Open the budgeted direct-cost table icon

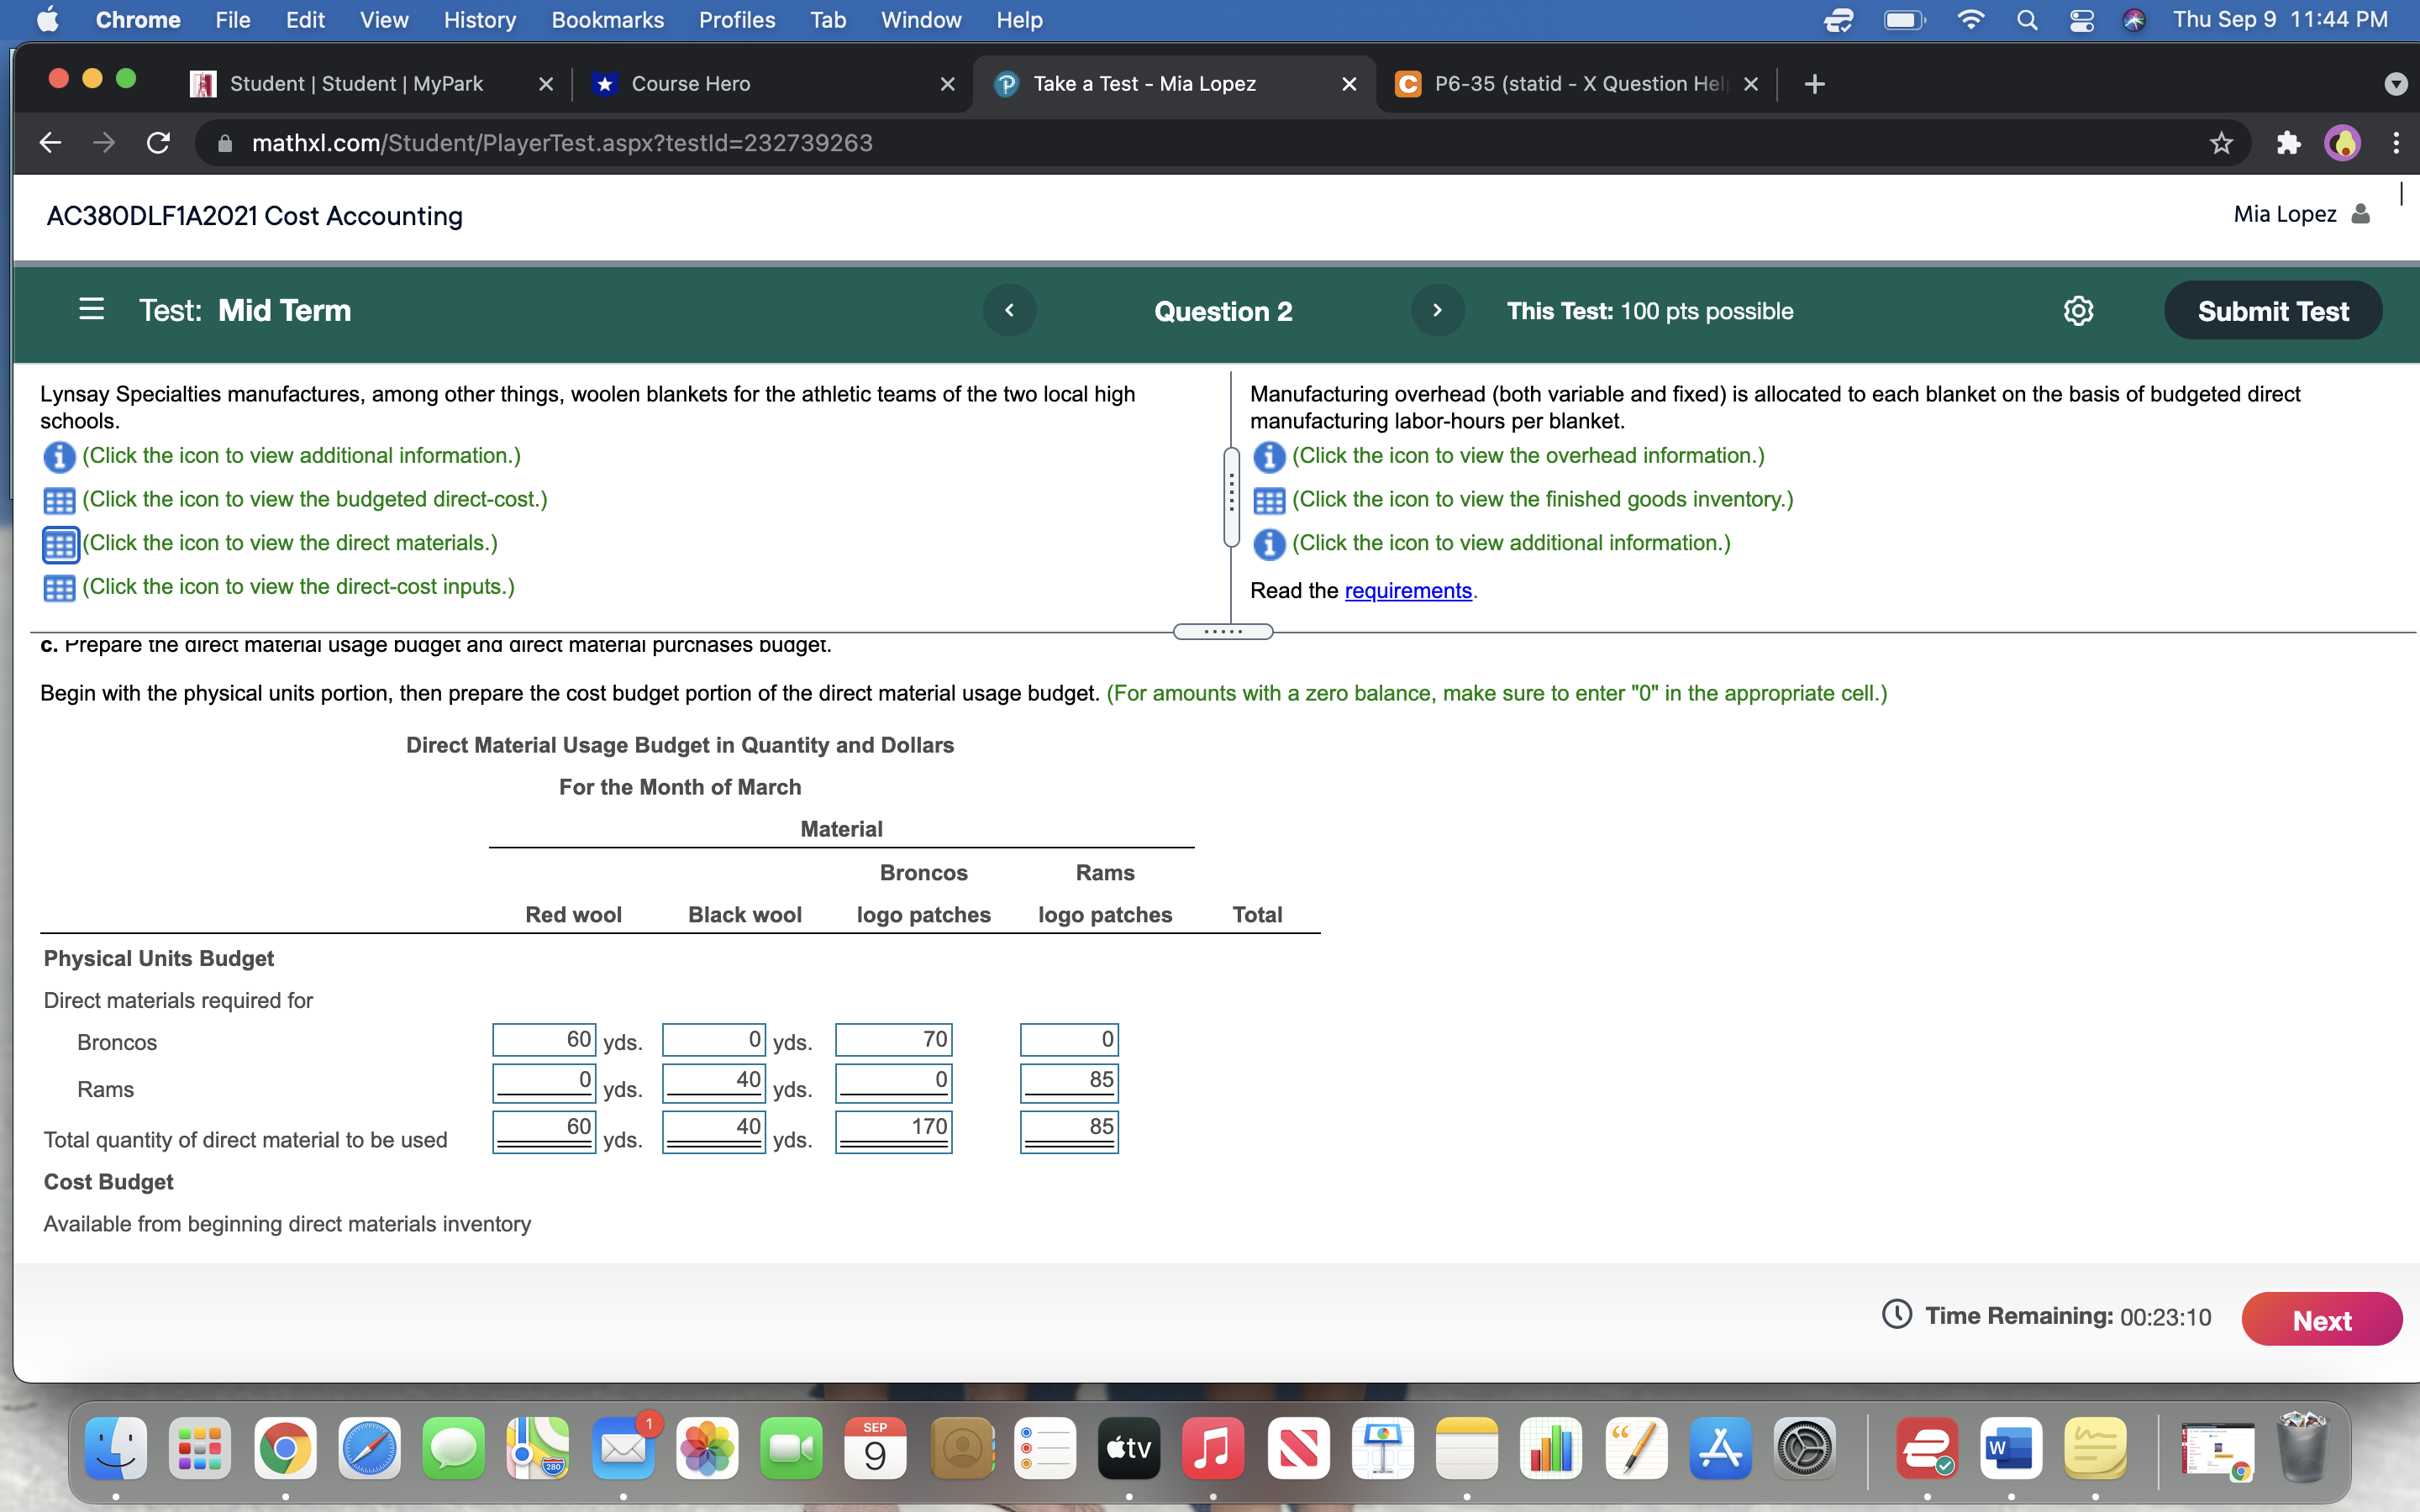tap(59, 500)
